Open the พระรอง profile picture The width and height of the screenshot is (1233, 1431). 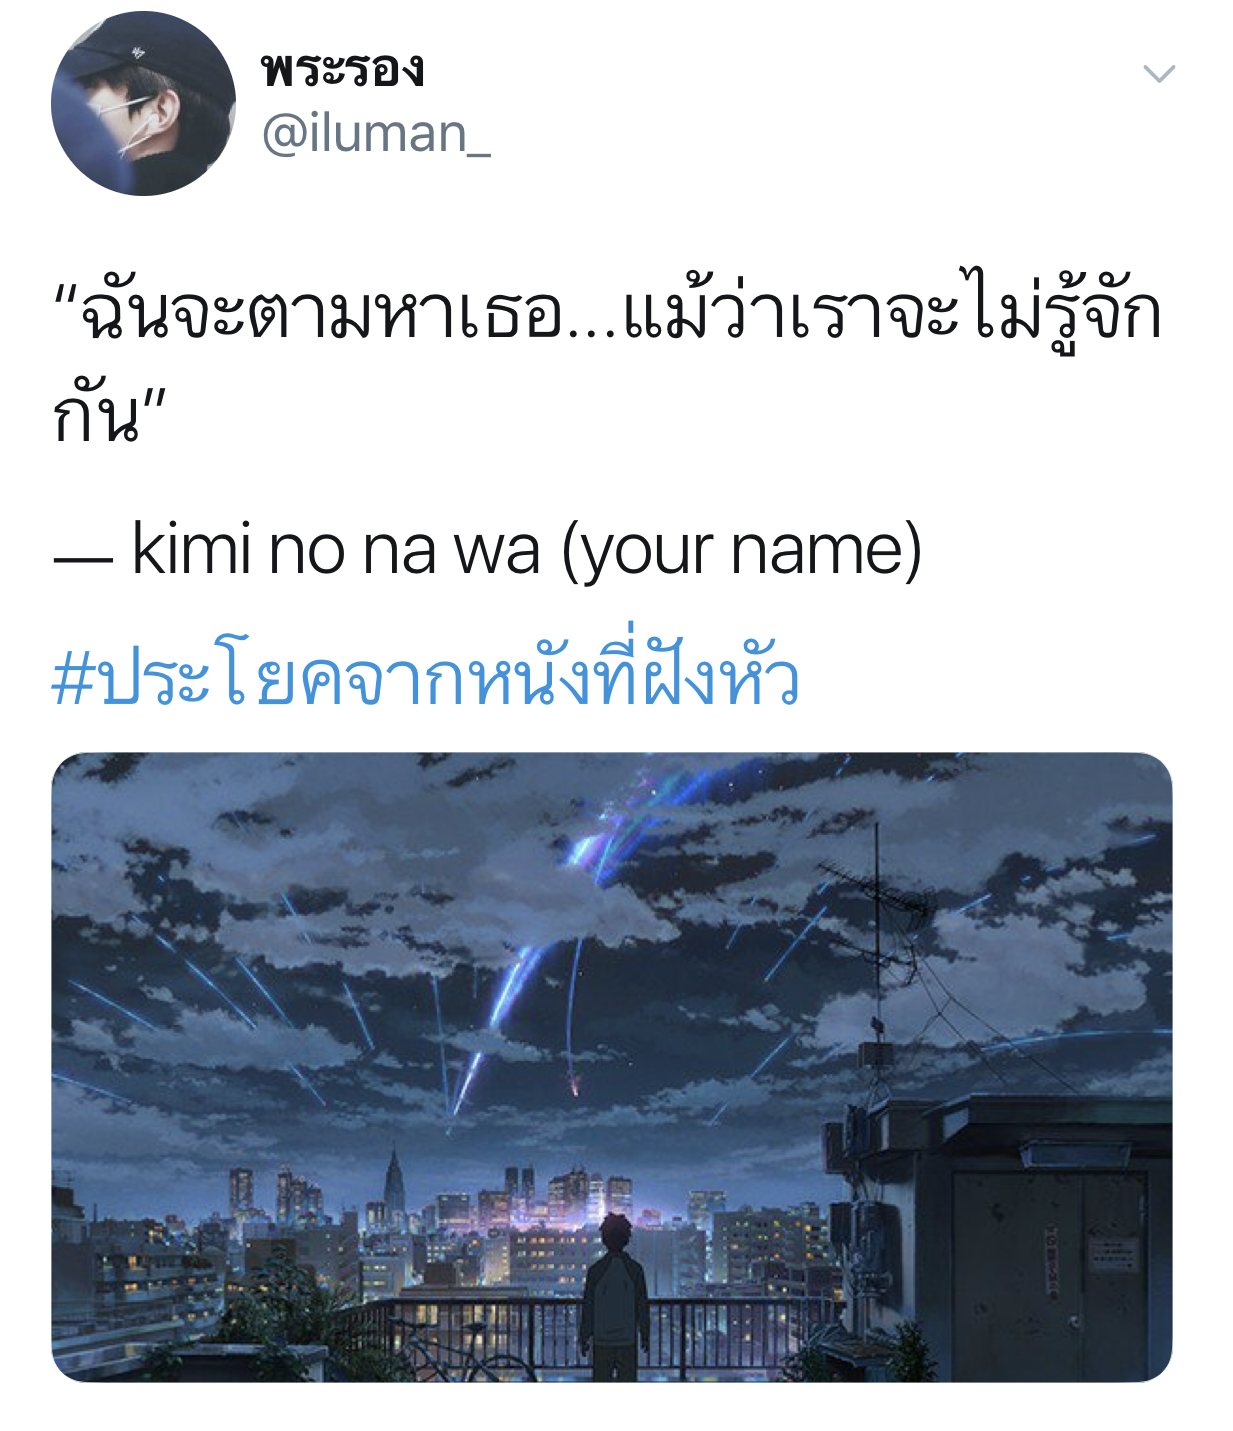click(x=143, y=103)
